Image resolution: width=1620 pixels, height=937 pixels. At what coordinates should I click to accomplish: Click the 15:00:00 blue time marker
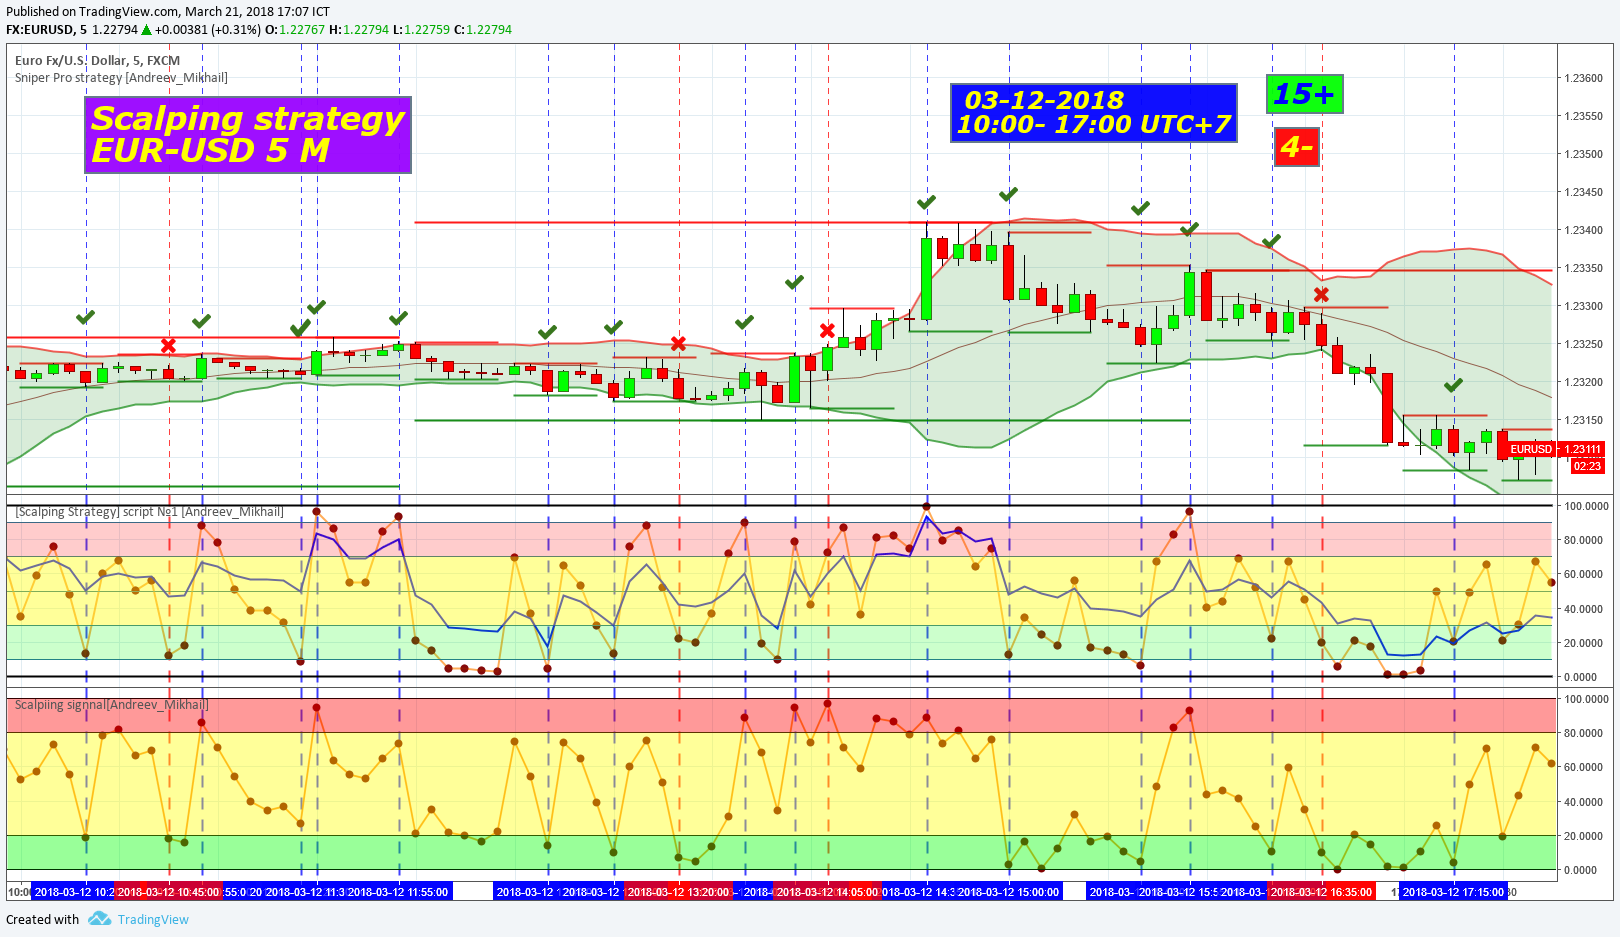click(1008, 892)
